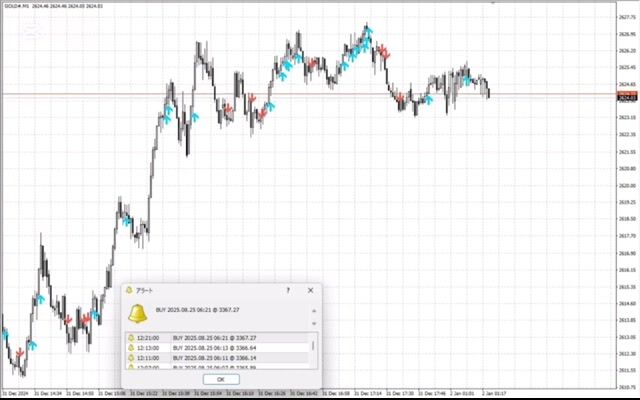Click the leftmost 31 Dec 2024 time label

pyautogui.click(x=16, y=394)
